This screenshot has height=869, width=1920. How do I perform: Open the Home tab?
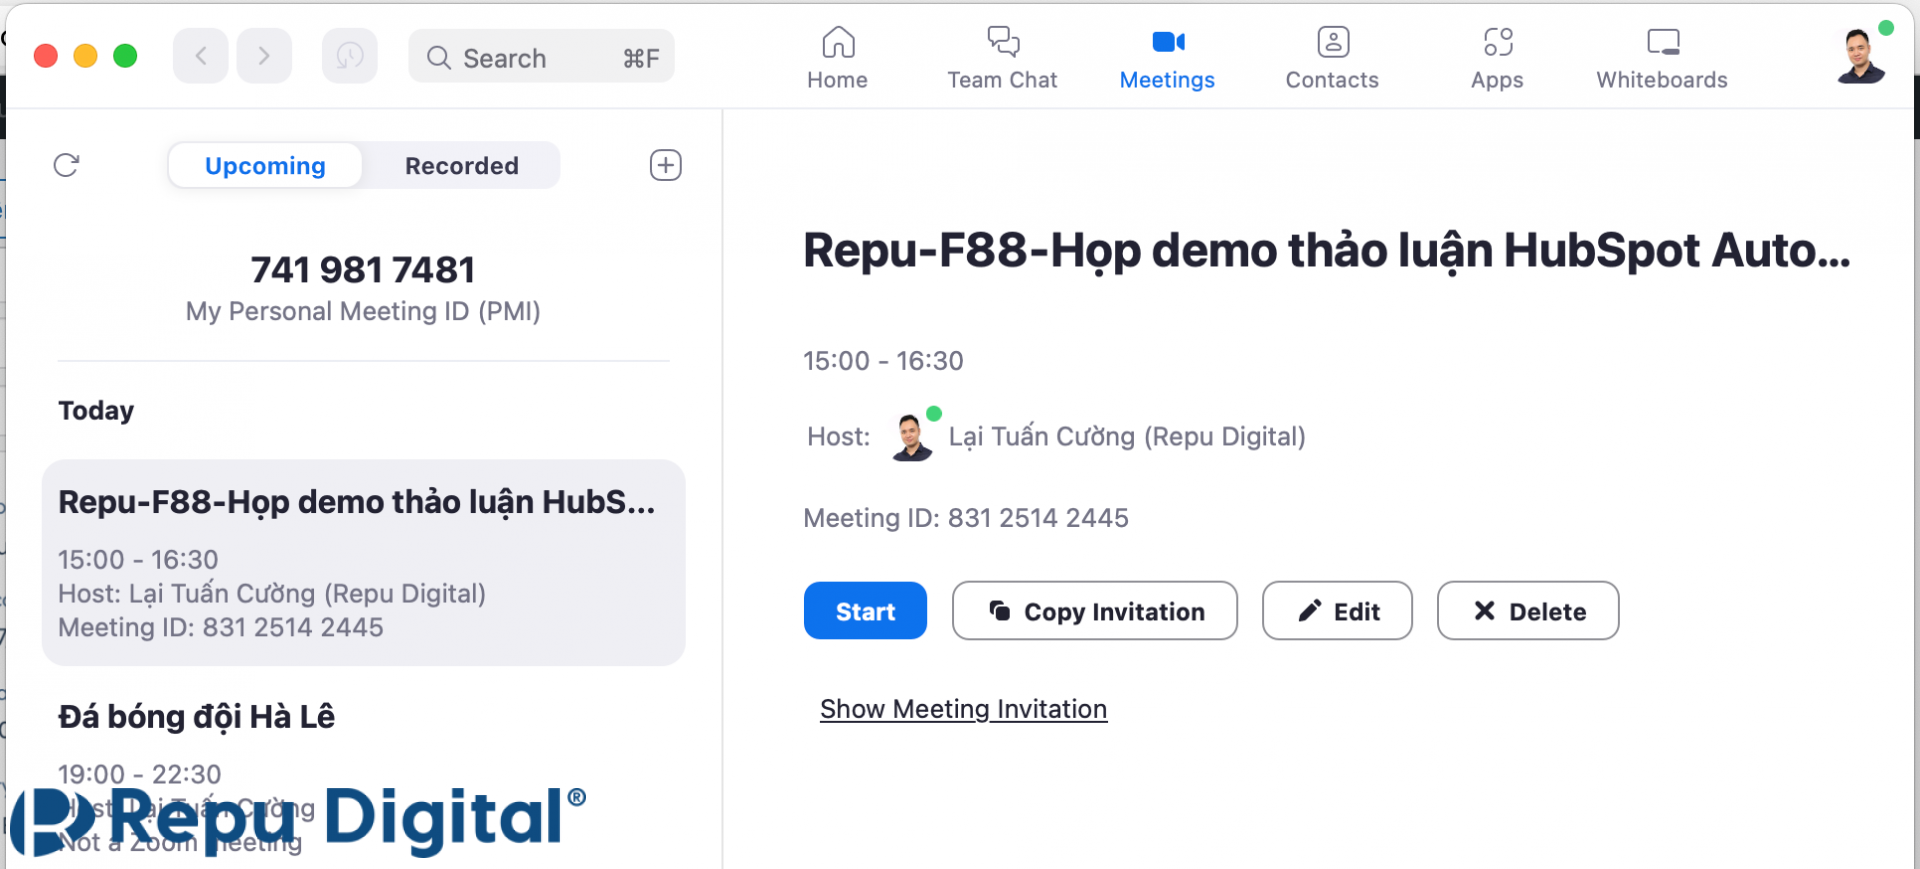click(837, 58)
